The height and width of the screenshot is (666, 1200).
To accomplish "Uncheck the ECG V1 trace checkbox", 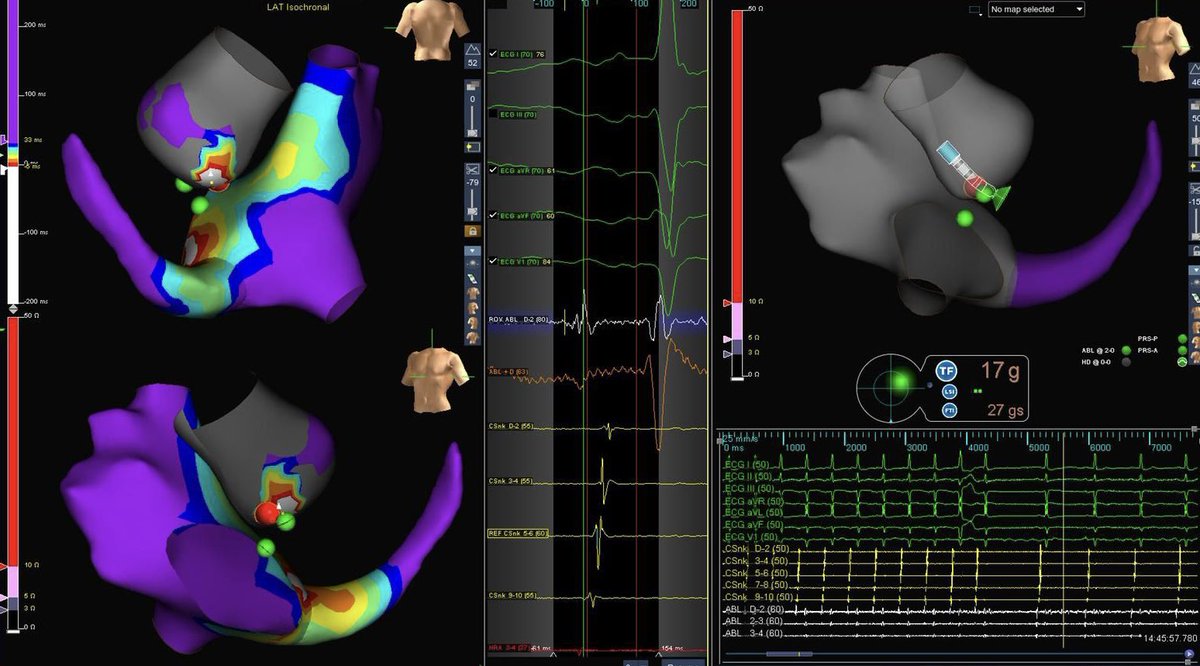I will 493,261.
